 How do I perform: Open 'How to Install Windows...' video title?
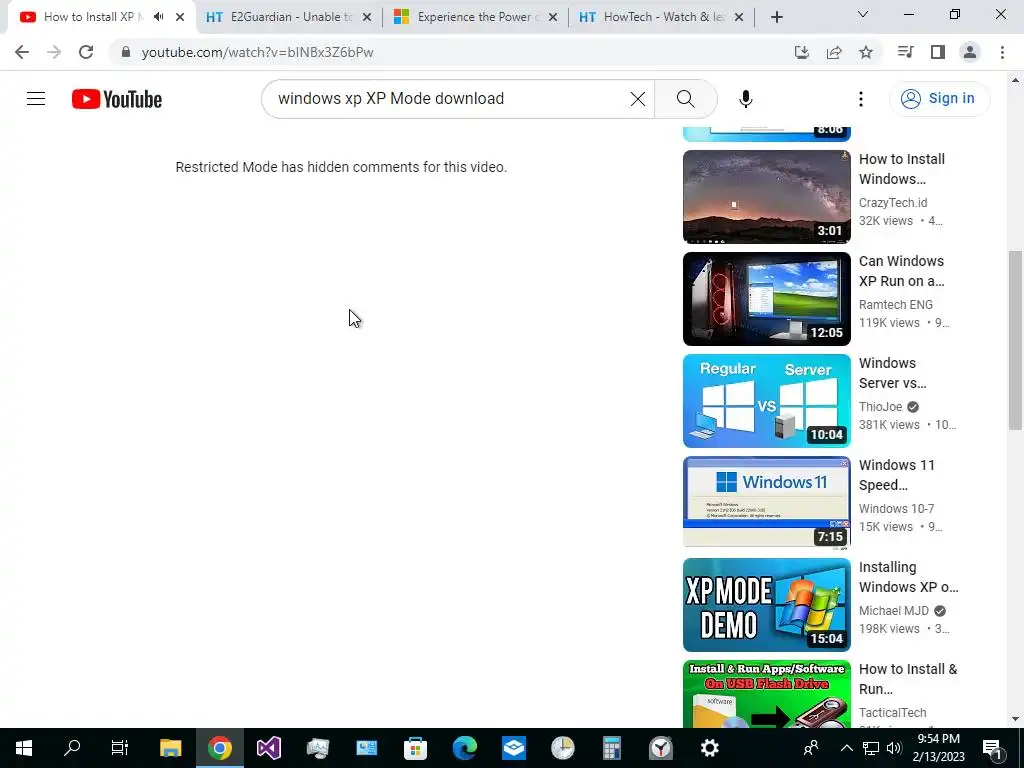[902, 169]
